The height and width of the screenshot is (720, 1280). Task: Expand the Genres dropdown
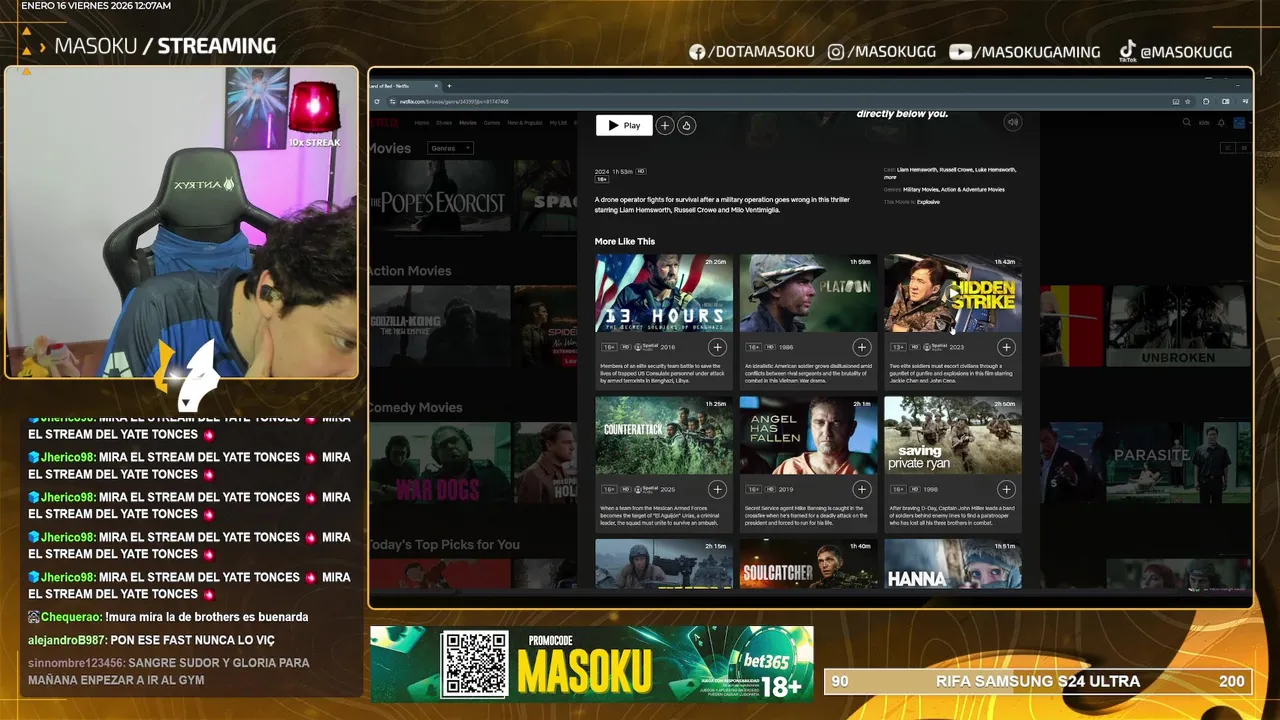[450, 148]
